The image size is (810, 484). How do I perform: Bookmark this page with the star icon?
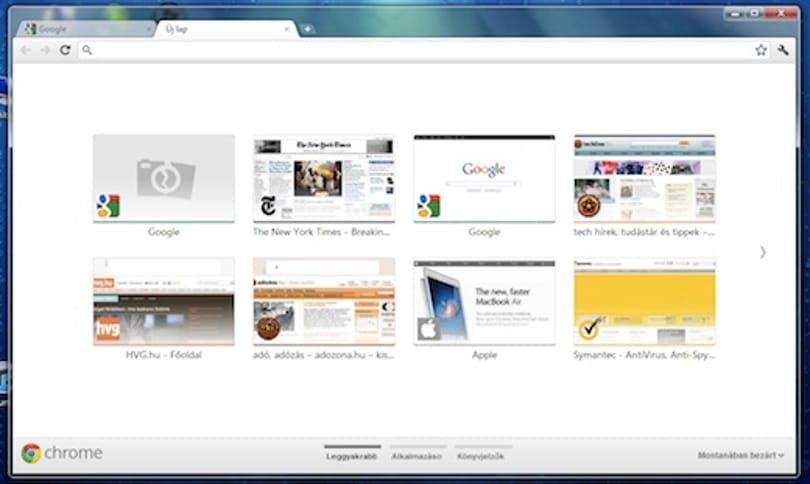pos(761,50)
